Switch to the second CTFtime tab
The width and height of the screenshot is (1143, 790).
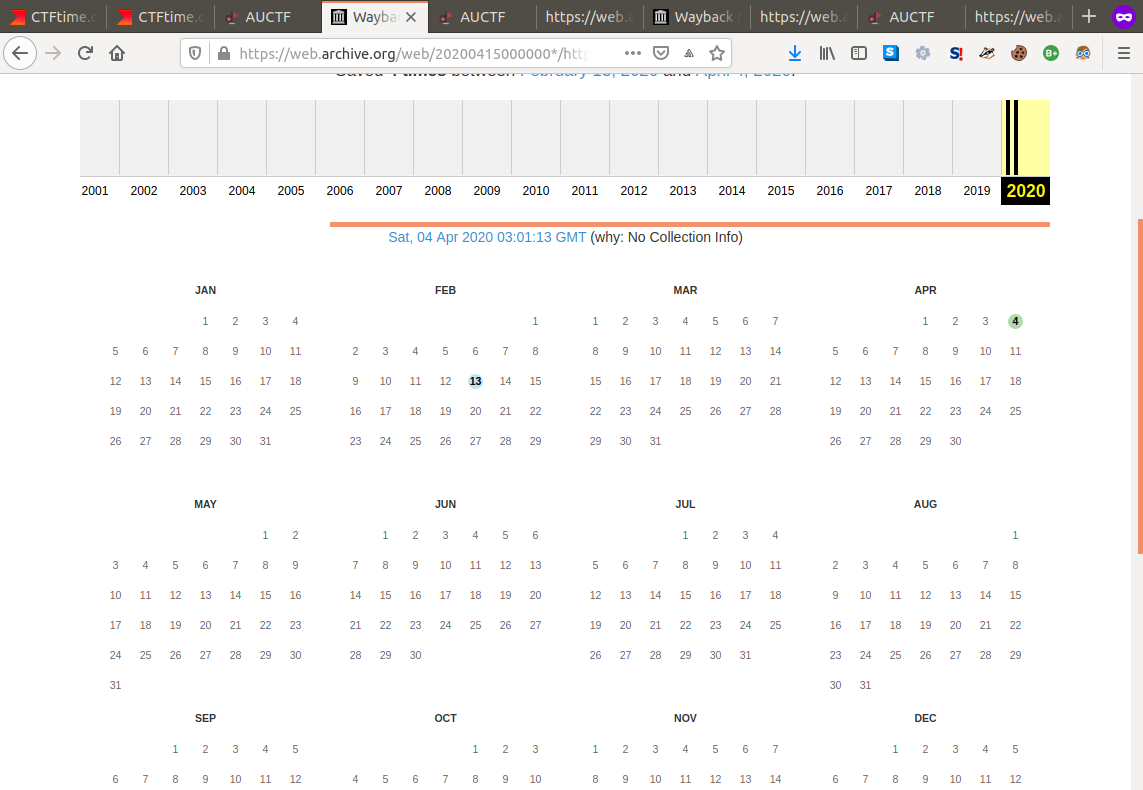[160, 17]
